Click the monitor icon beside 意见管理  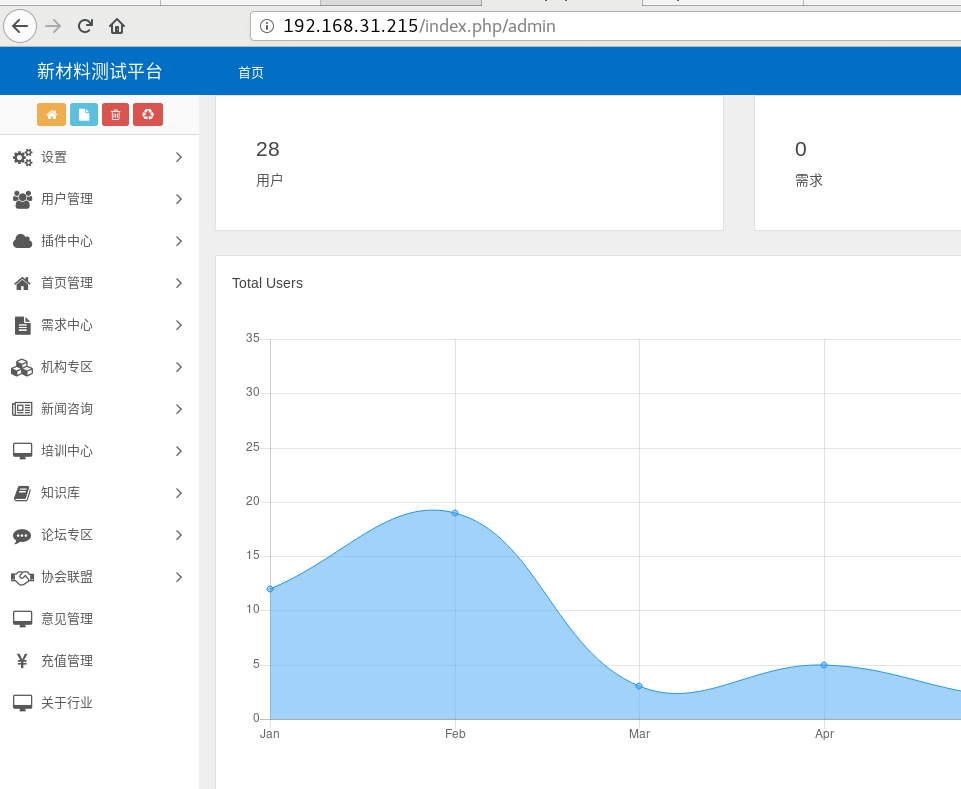pyautogui.click(x=23, y=619)
